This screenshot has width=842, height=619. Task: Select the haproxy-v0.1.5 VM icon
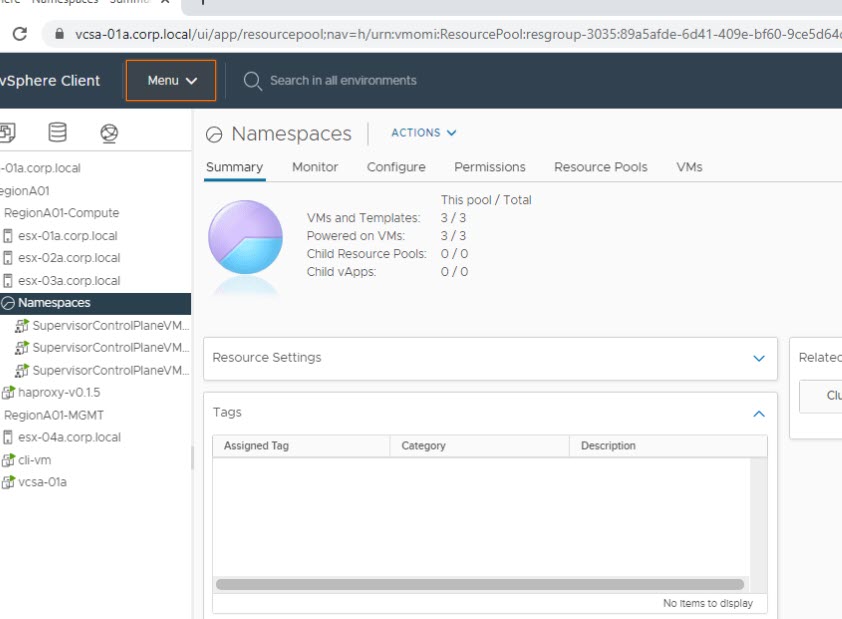click(x=9, y=393)
